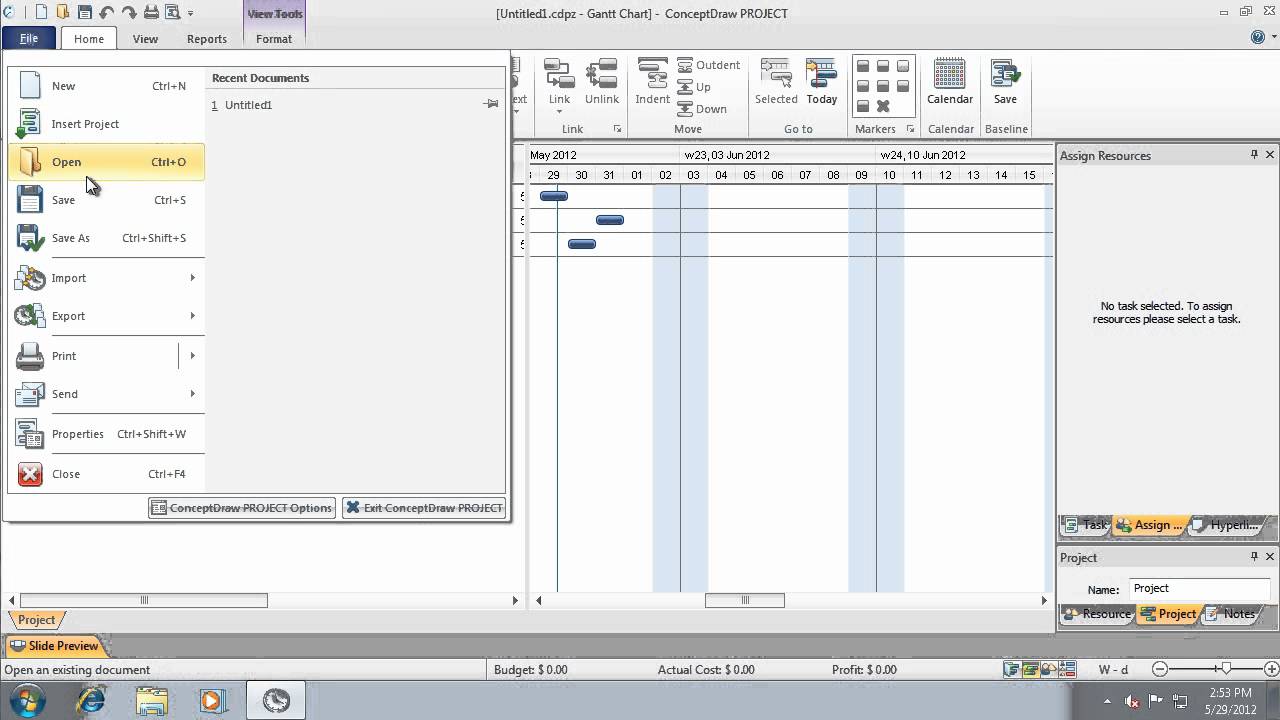Select Open in the File menu
This screenshot has width=1280, height=720.
coord(105,162)
